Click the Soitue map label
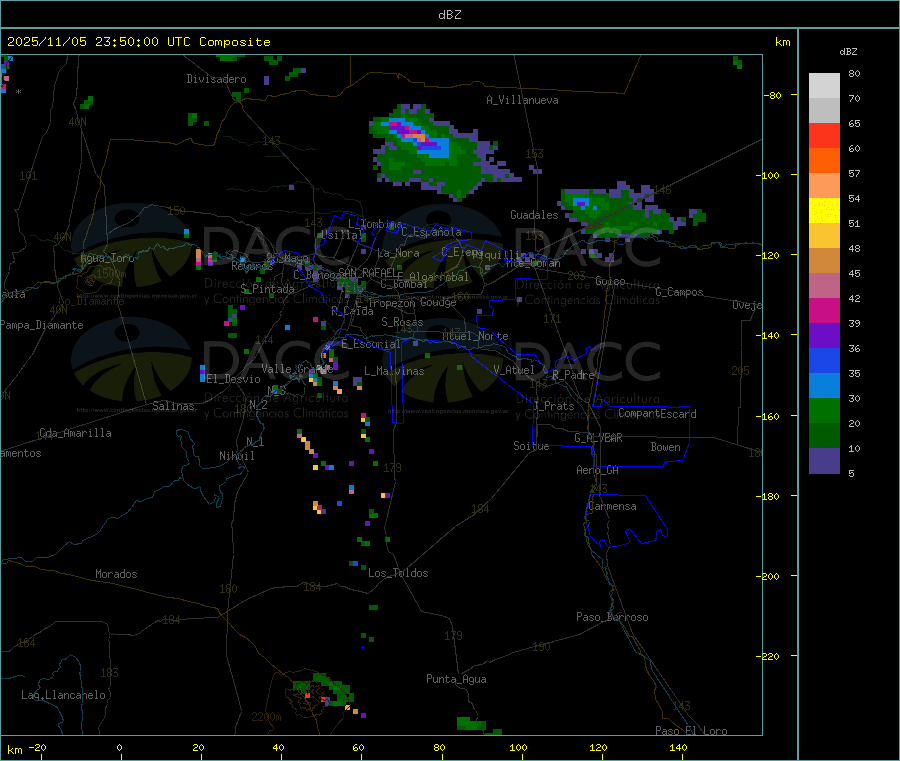Screen dimensions: 900x761 [531, 446]
